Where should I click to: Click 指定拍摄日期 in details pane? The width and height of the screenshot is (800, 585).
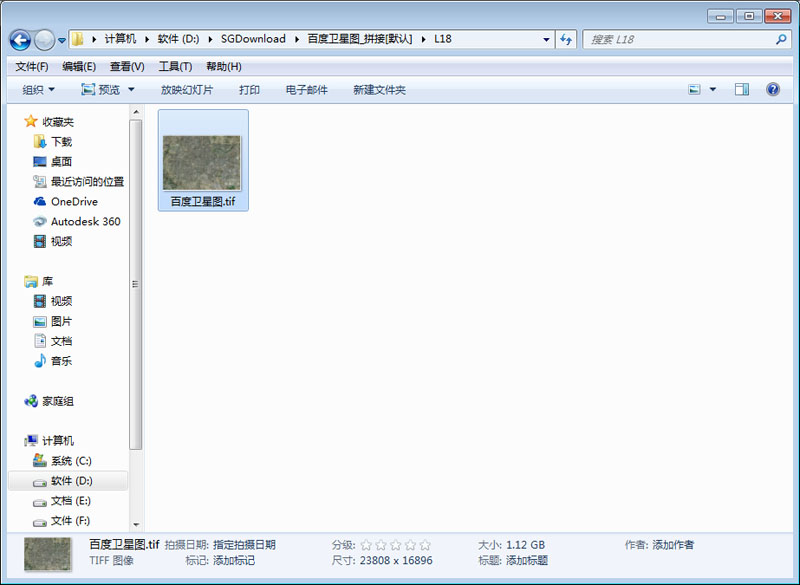(x=244, y=545)
